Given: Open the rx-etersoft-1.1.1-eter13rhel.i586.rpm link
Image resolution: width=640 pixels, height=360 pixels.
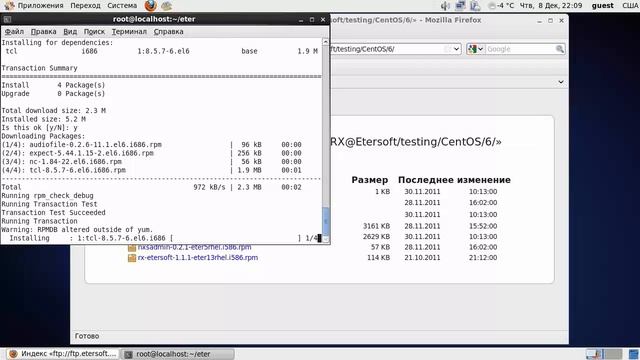Looking at the screenshot, I should click(x=198, y=258).
